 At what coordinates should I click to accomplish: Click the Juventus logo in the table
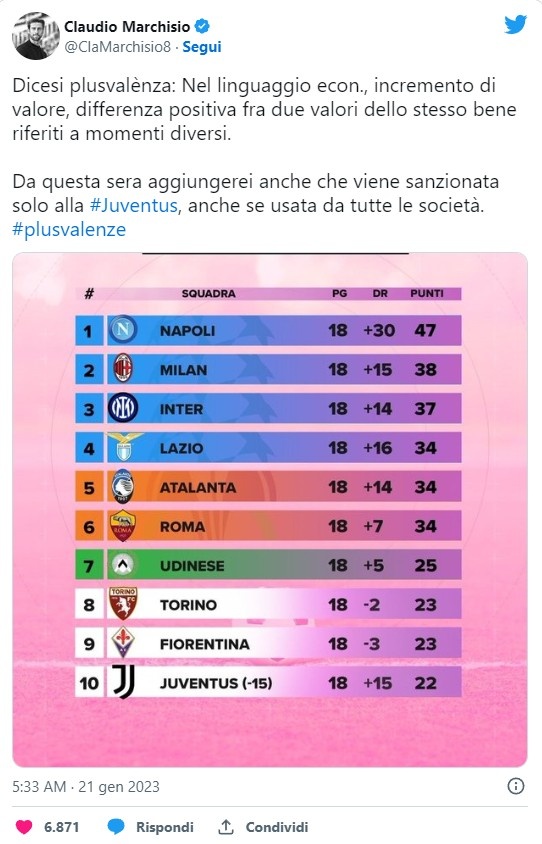click(x=123, y=682)
